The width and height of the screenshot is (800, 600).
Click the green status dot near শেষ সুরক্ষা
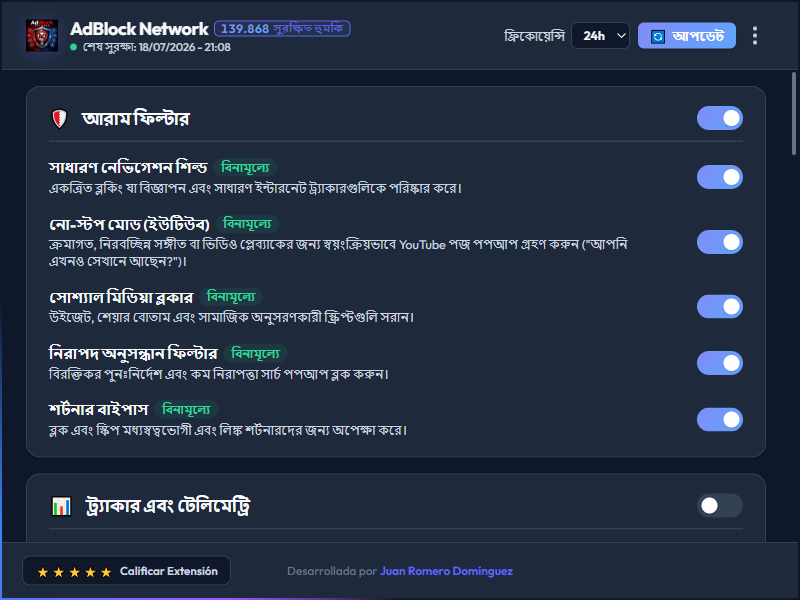coord(73,47)
